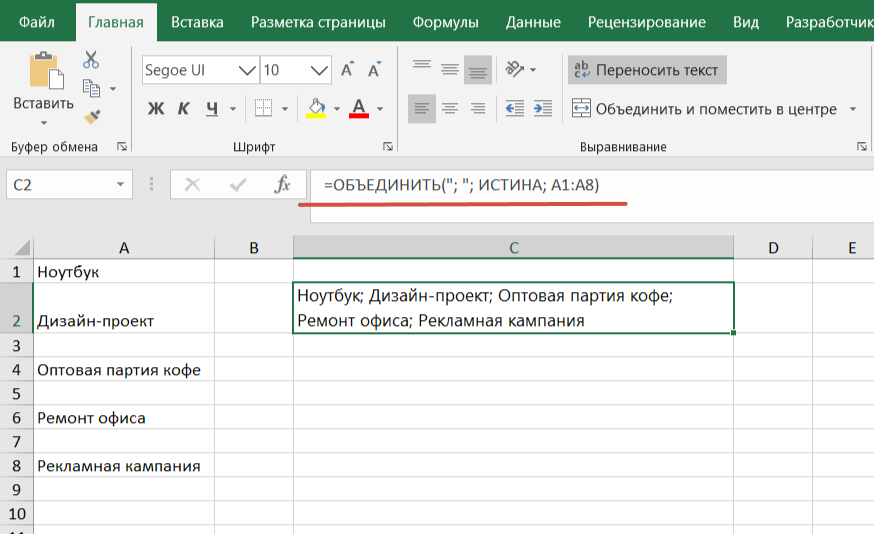This screenshot has height=534, width=874.
Task: Apply yellow fill color bucket
Action: click(316, 108)
